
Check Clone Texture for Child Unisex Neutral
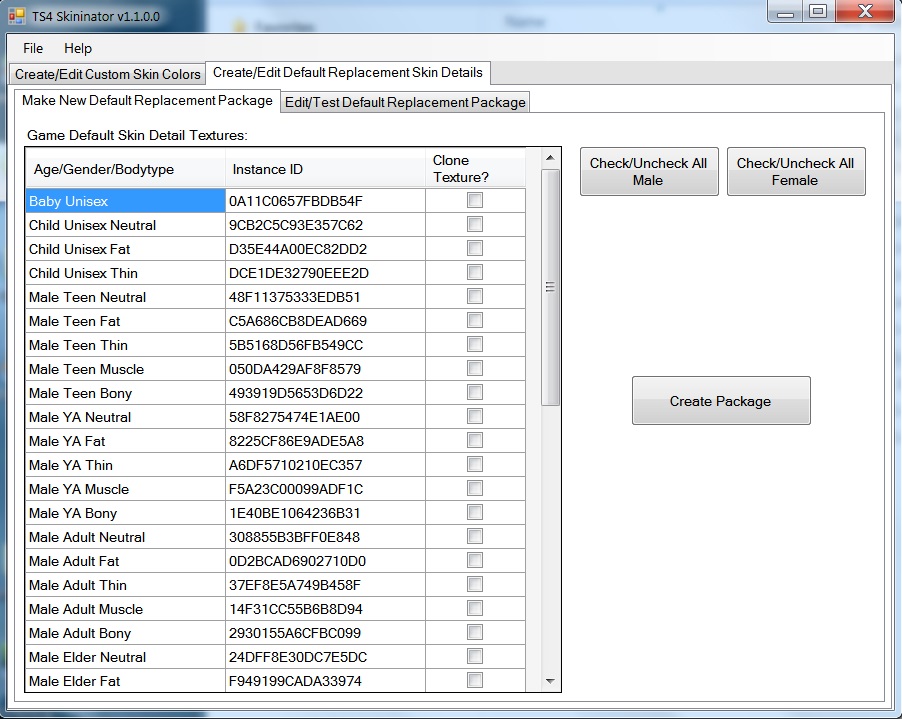475,224
